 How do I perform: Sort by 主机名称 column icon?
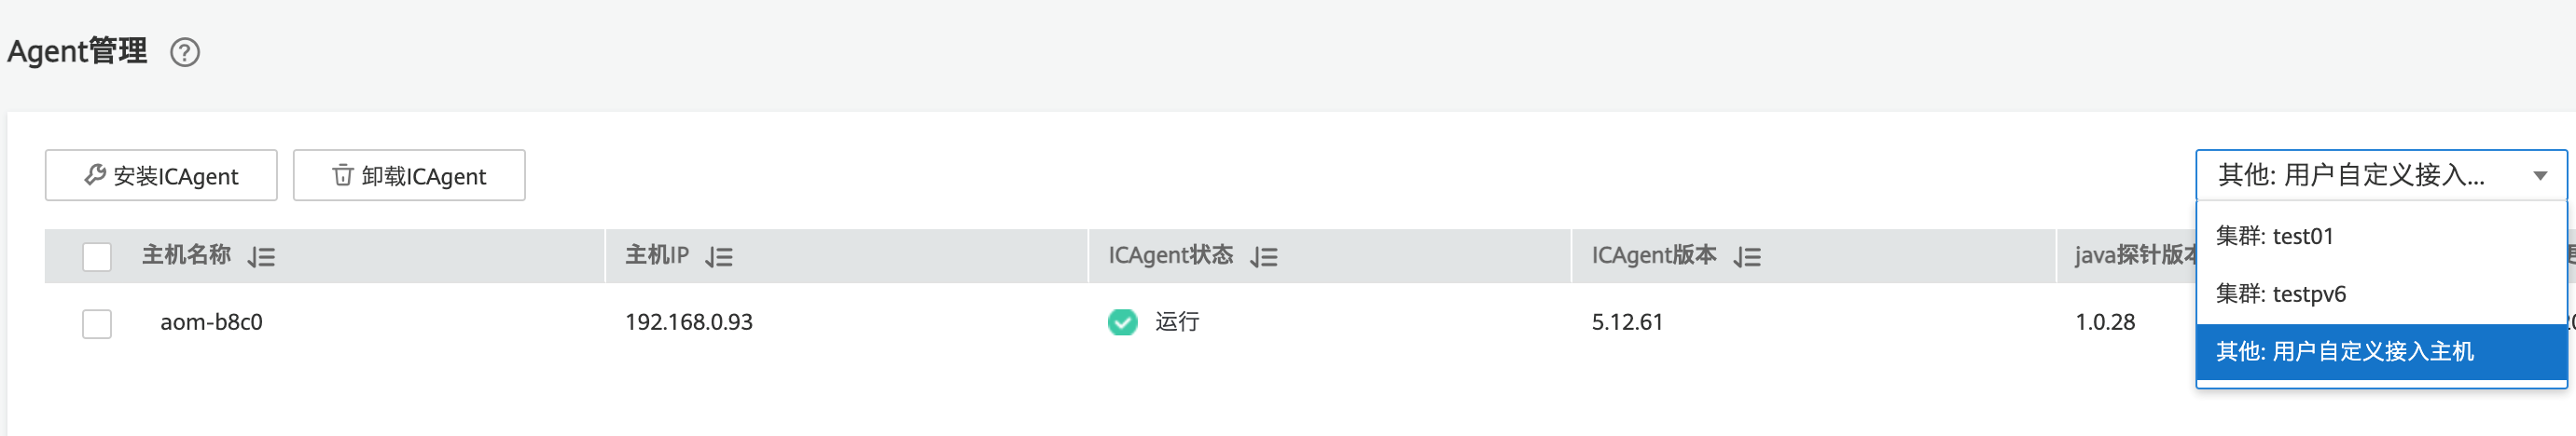point(262,257)
